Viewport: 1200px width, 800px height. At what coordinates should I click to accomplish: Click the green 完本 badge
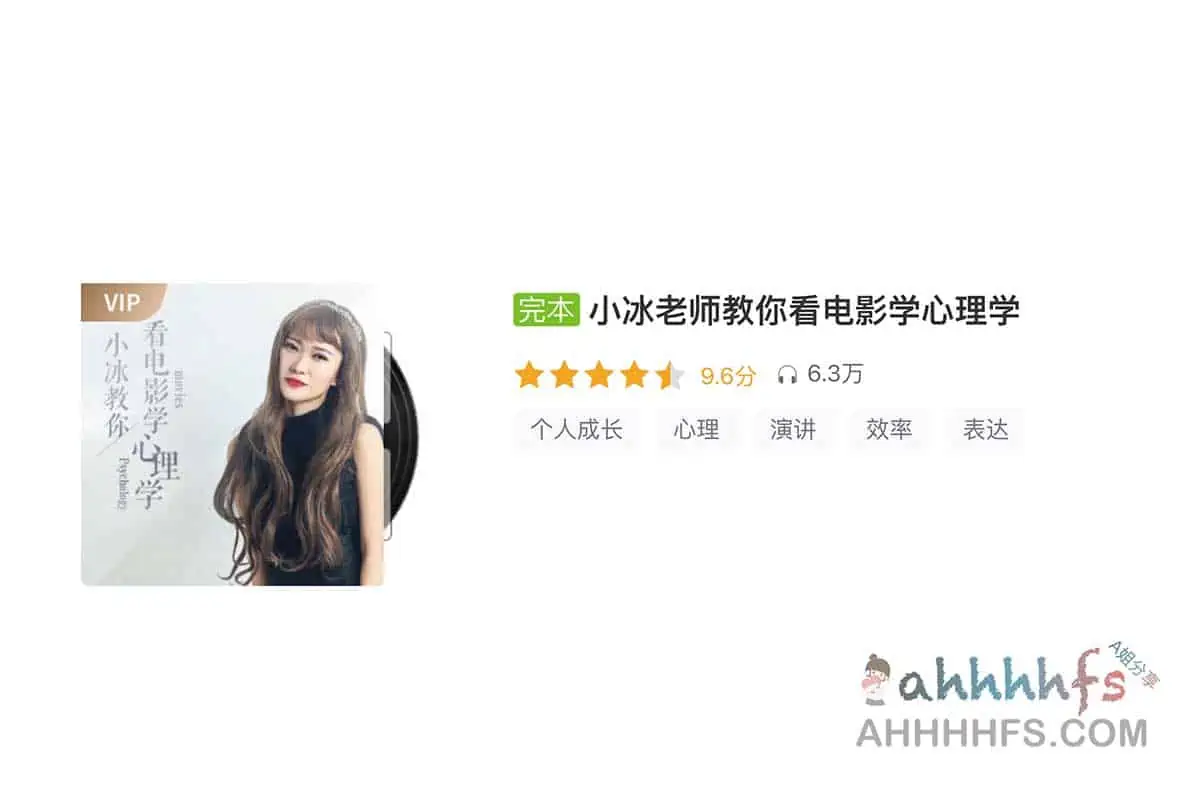(547, 311)
